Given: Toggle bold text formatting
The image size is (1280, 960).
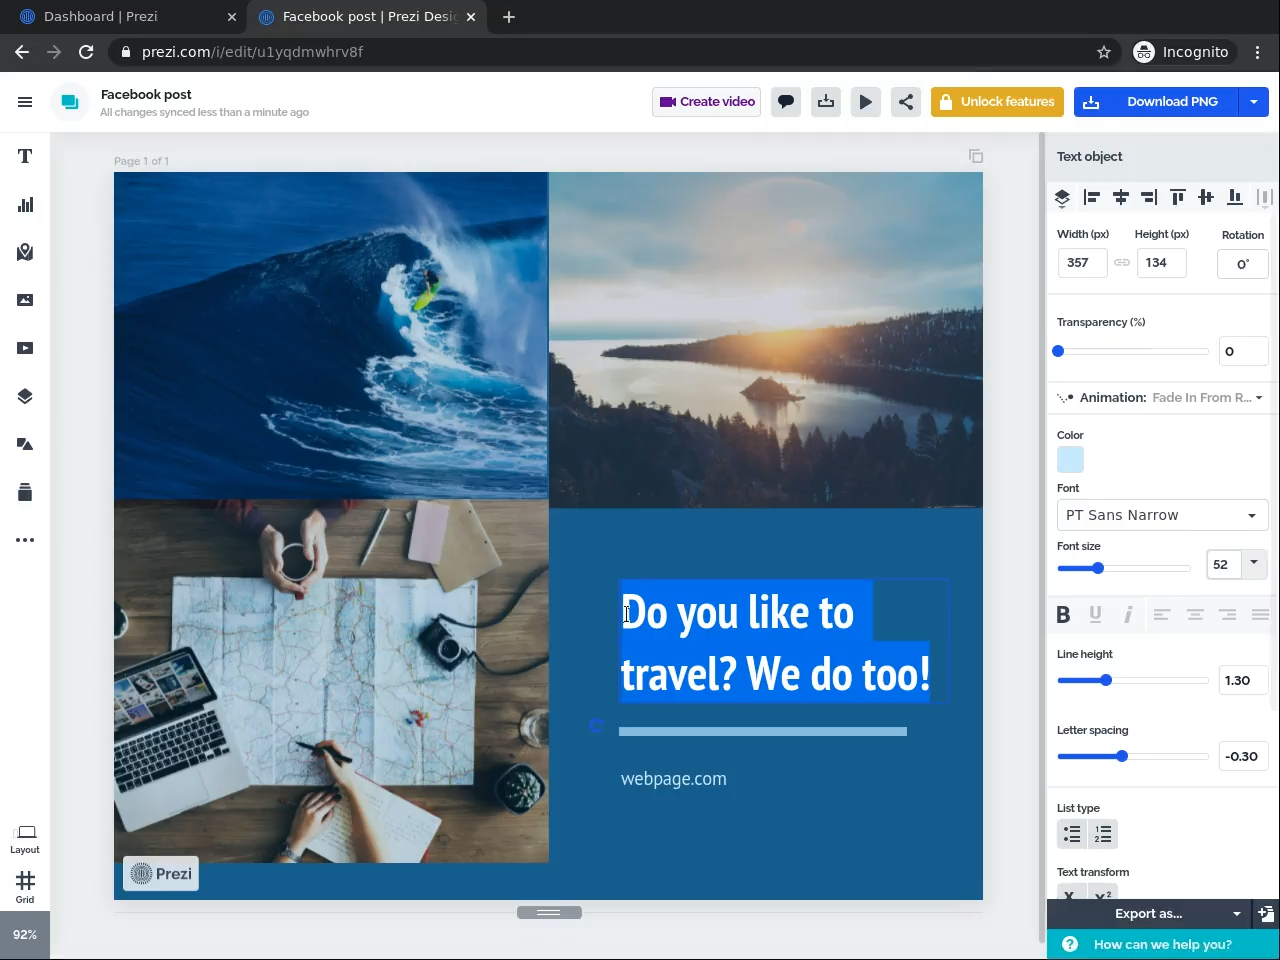Looking at the screenshot, I should 1063,615.
